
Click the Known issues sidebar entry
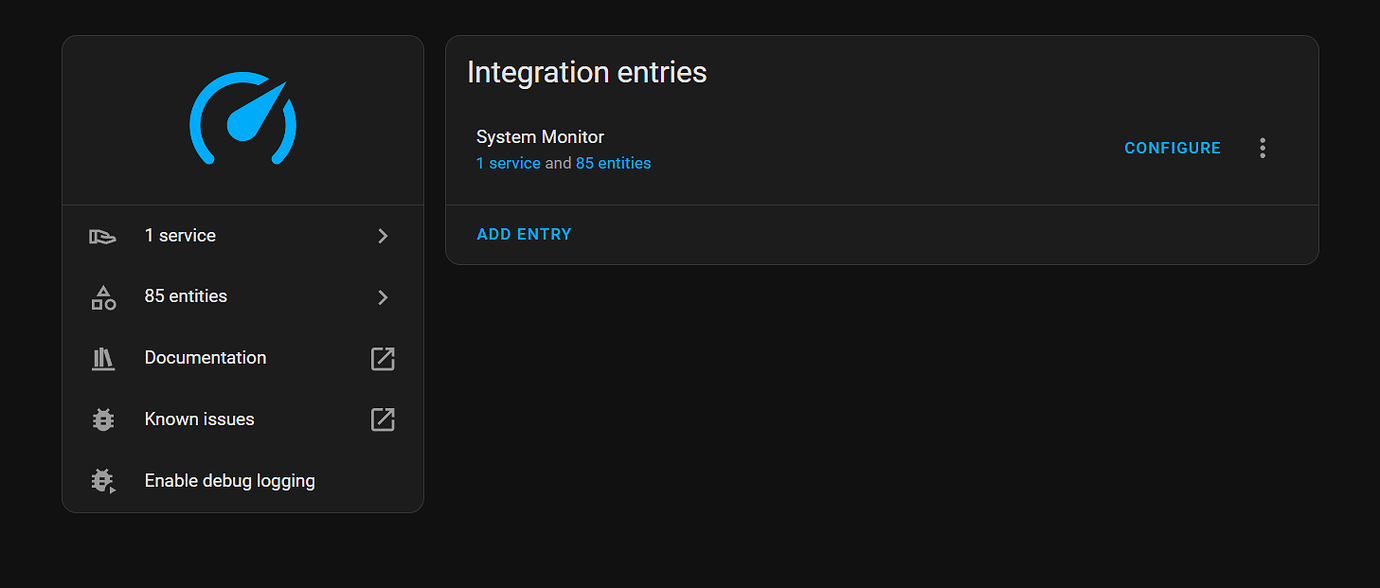click(x=199, y=418)
